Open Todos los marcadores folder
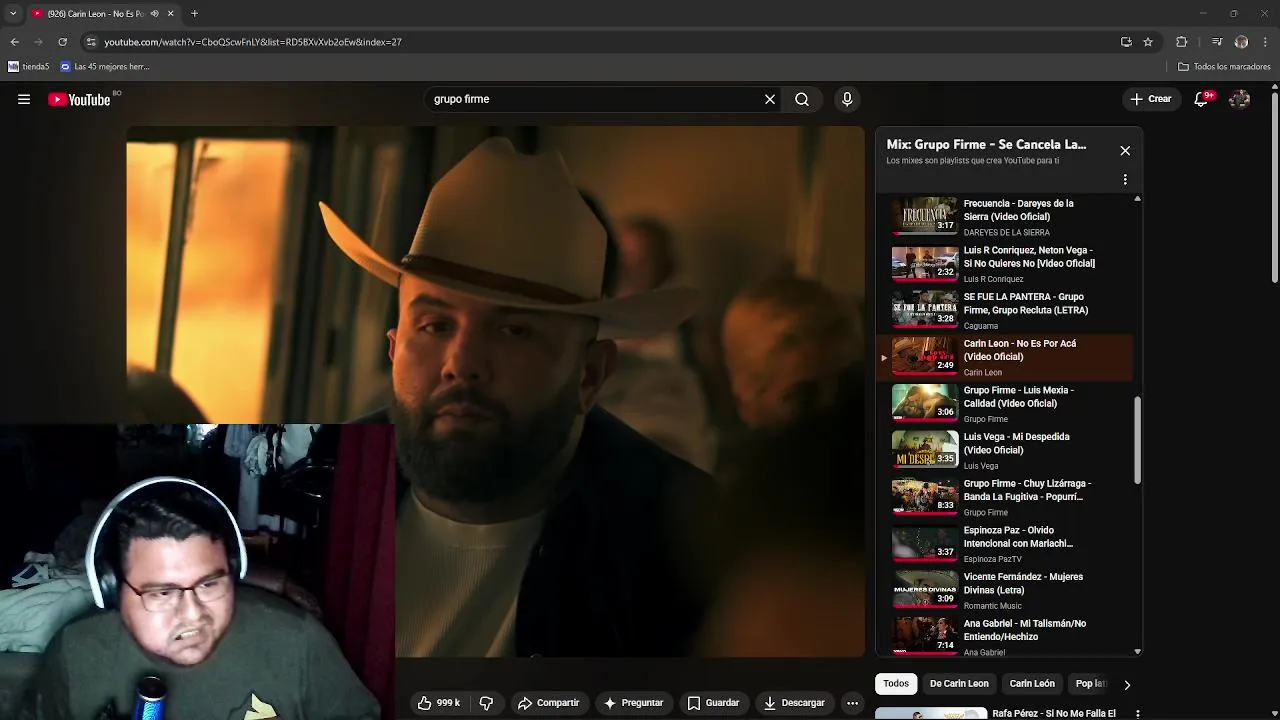This screenshot has width=1280, height=720. [x=1224, y=67]
